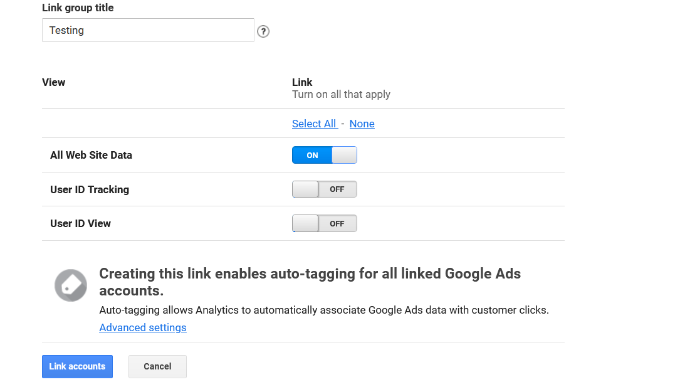Click the Auto-tagging allows Analytics description
Image resolution: width=680 pixels, height=382 pixels.
click(x=324, y=310)
